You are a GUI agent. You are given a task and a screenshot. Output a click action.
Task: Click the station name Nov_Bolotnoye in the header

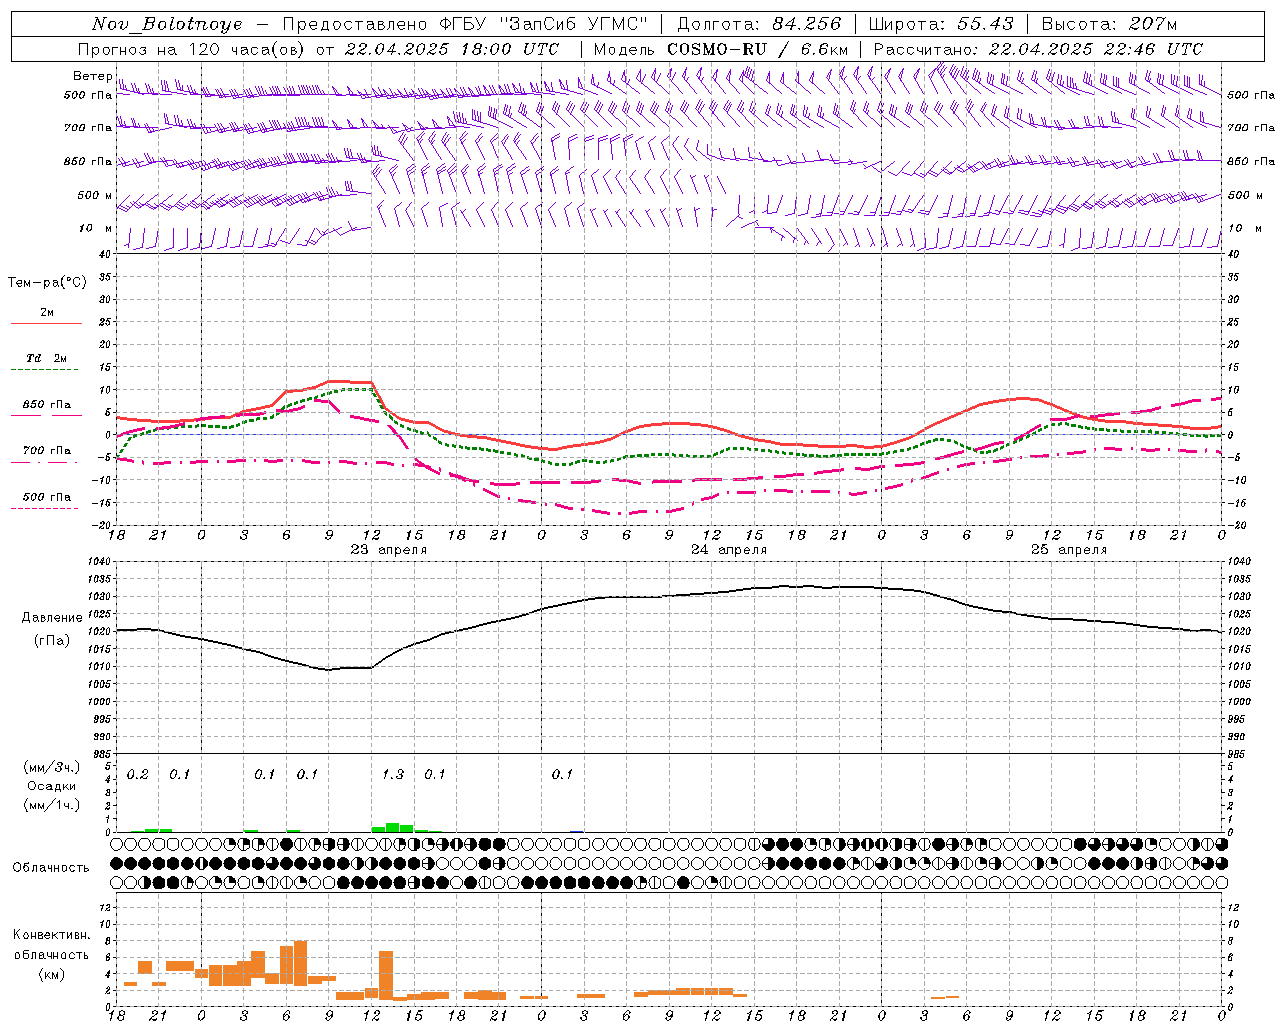(167, 24)
